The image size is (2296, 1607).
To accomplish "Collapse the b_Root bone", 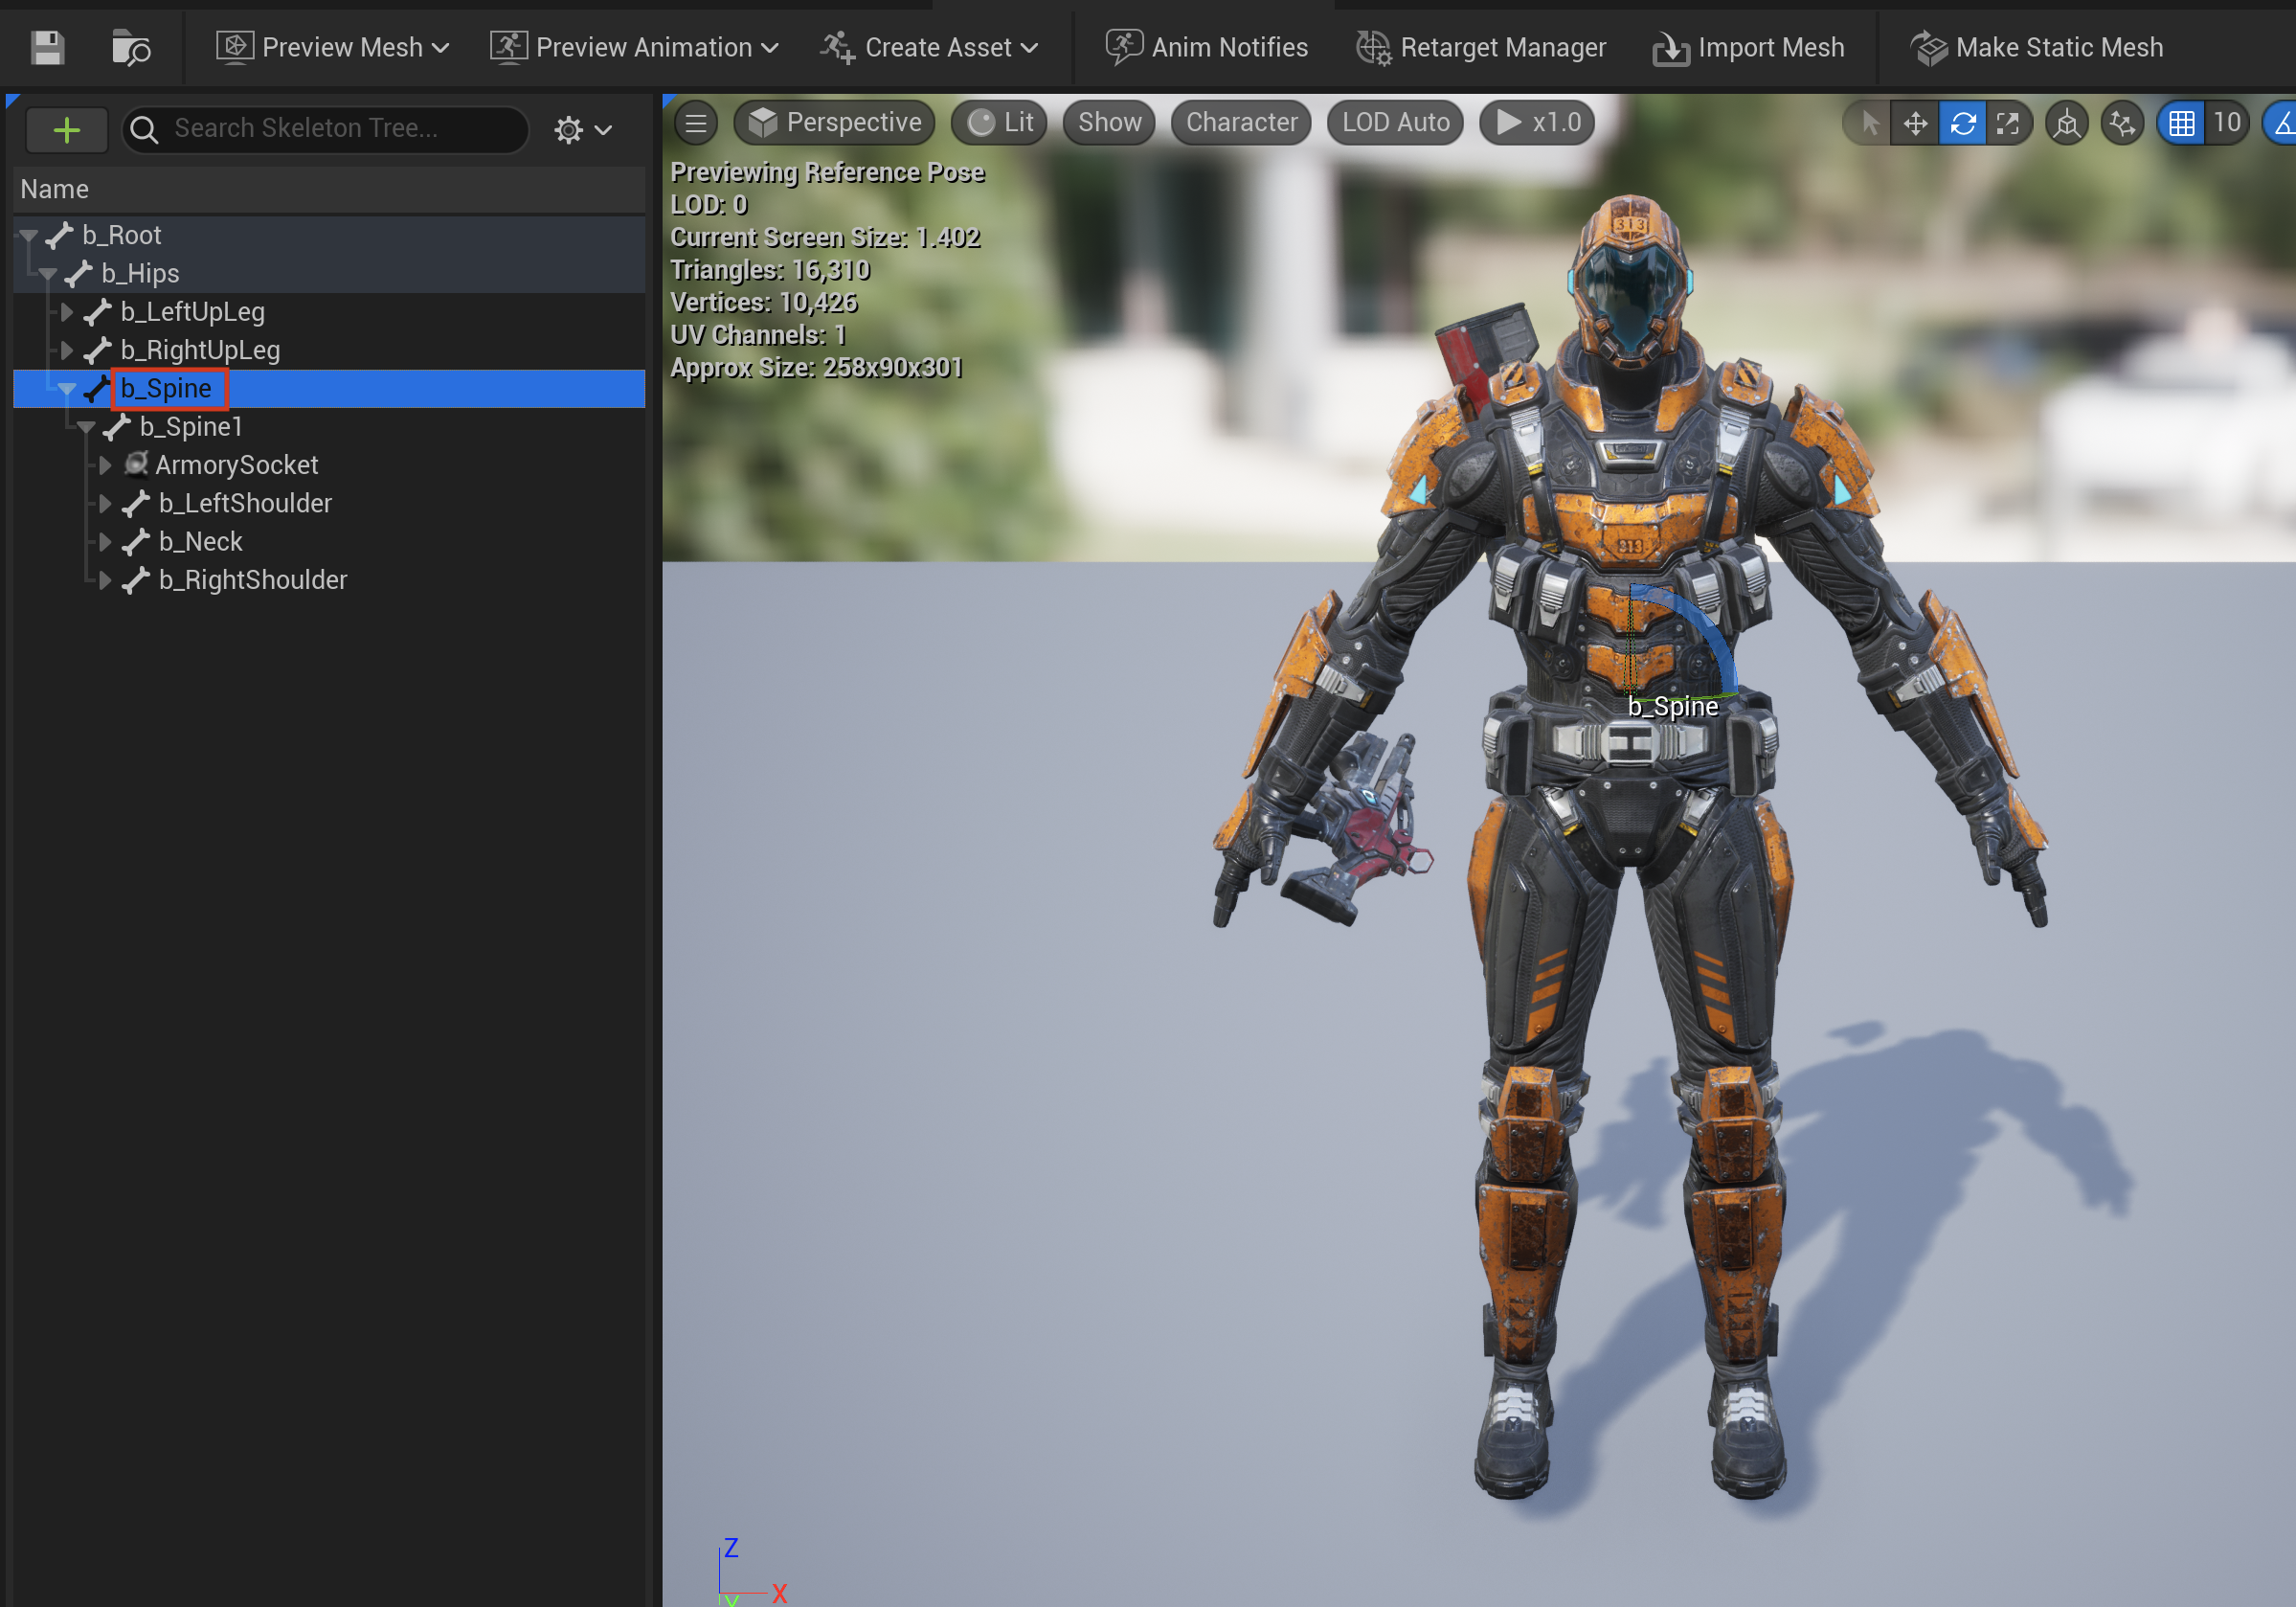I will tap(29, 236).
